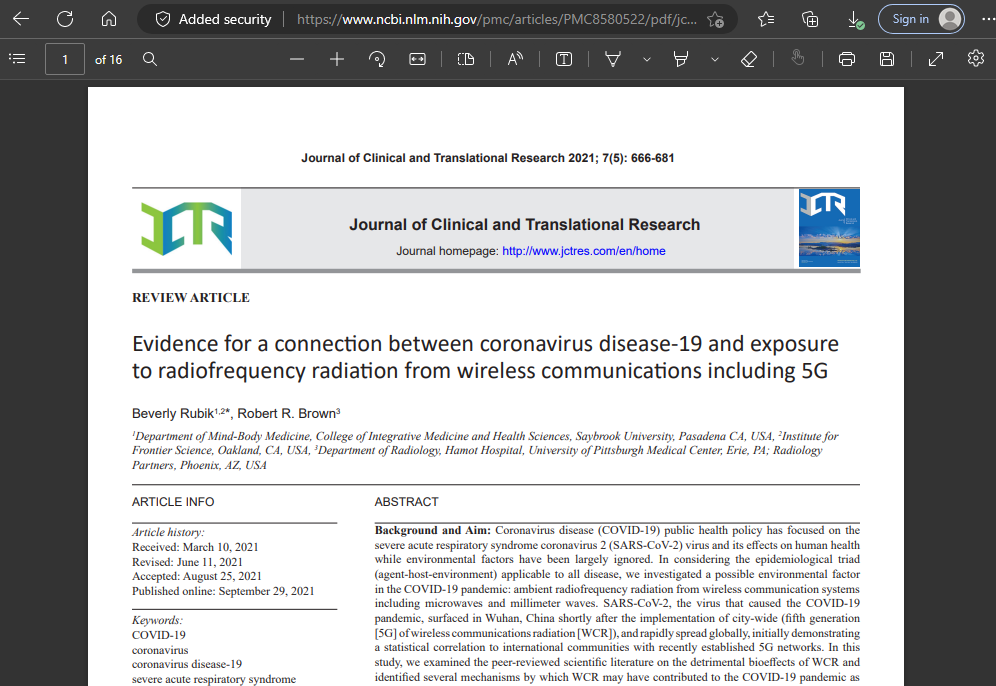Click the author name Beverly Rubik

pyautogui.click(x=173, y=414)
